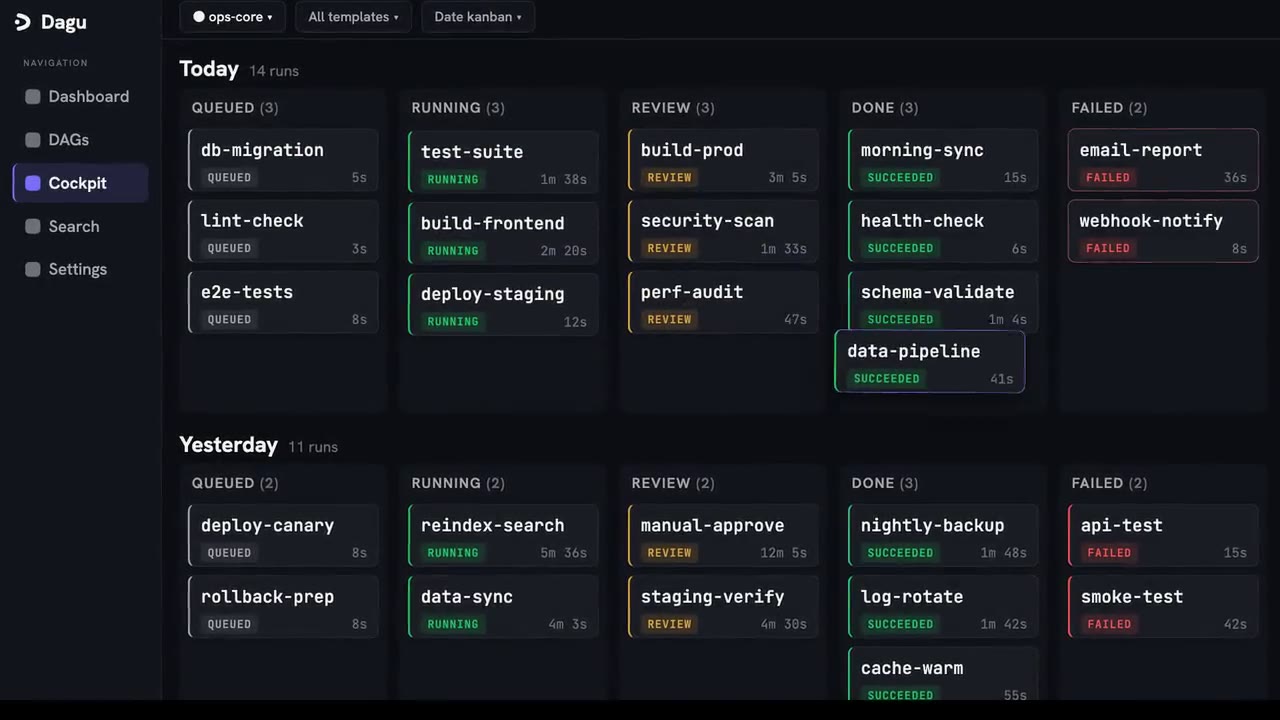This screenshot has height=720, width=1280.
Task: Click the Today section heading
Action: [x=209, y=69]
